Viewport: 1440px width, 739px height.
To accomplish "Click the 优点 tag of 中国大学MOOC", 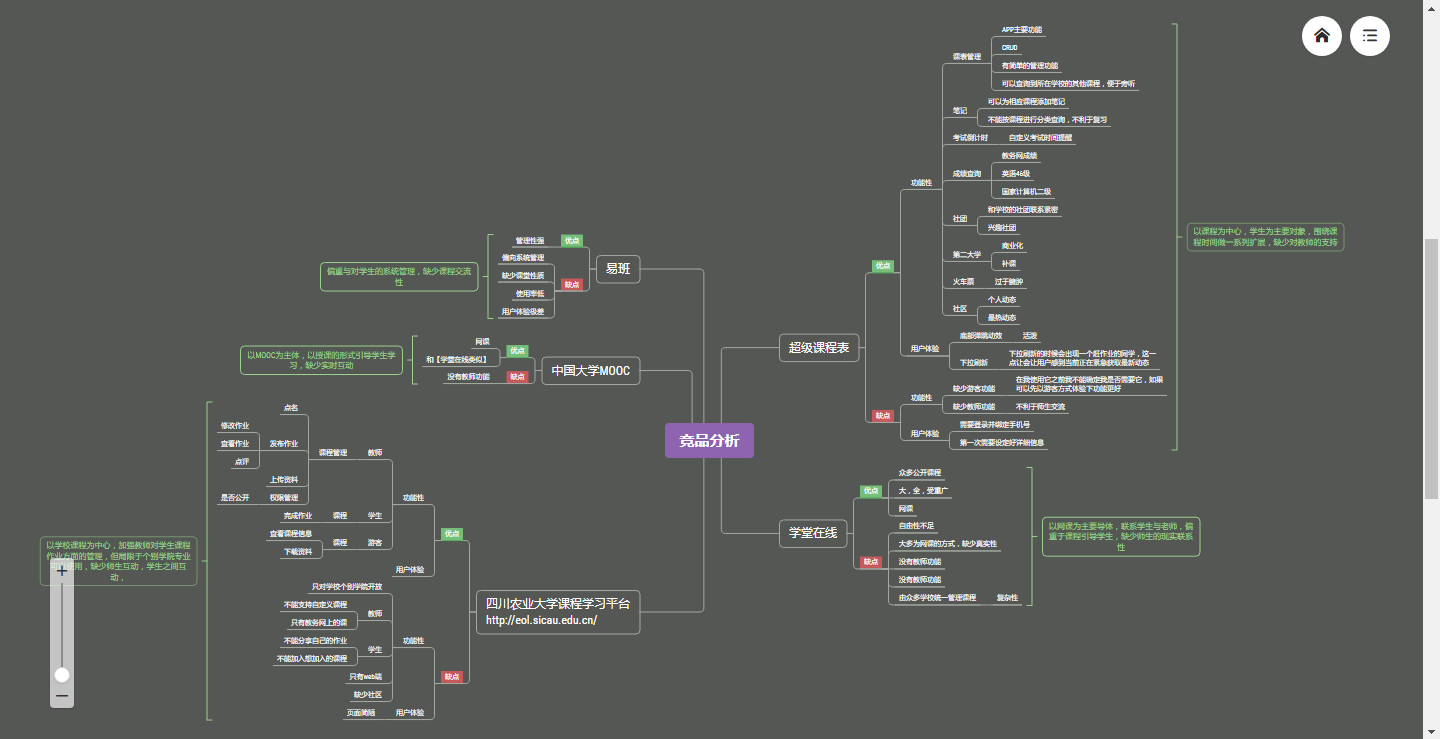I will click(517, 351).
